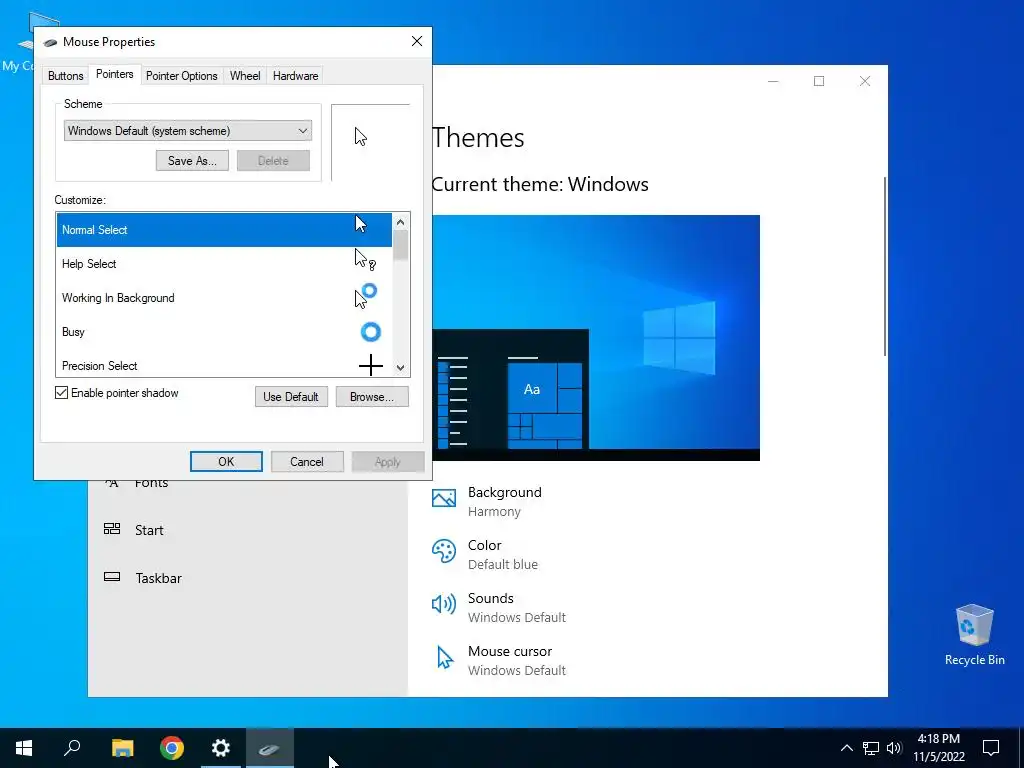Click the Mouse Properties taskbar icon

coord(270,748)
